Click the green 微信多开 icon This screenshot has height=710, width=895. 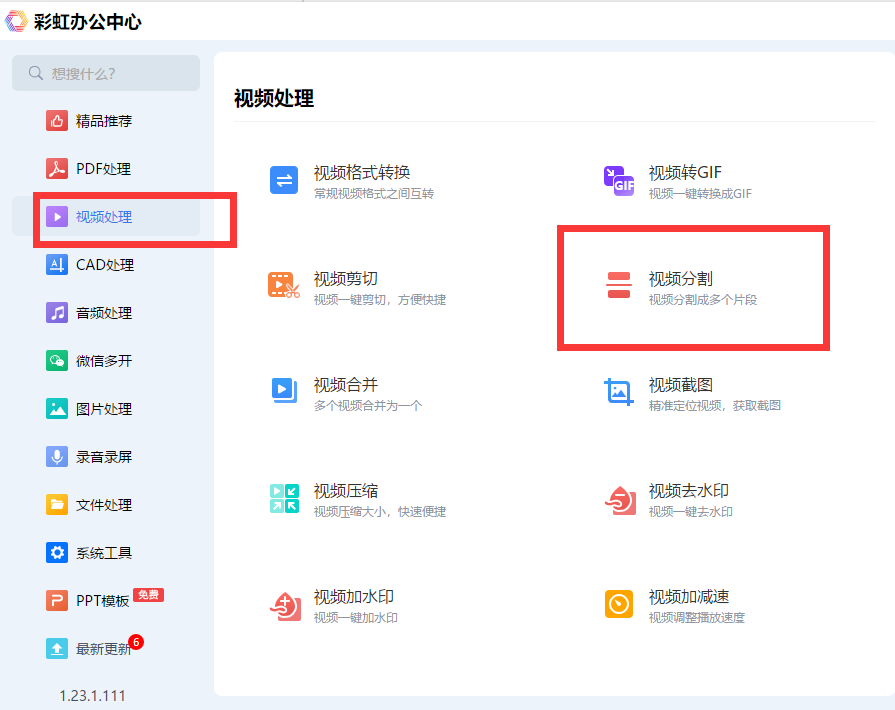click(57, 361)
